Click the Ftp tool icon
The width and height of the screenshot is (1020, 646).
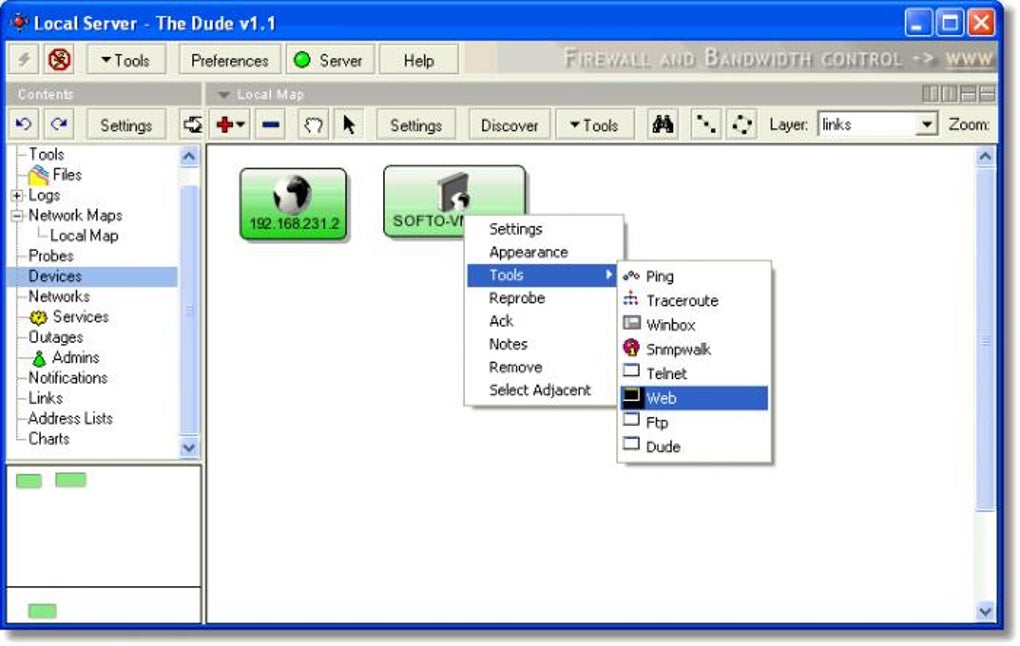pyautogui.click(x=631, y=420)
